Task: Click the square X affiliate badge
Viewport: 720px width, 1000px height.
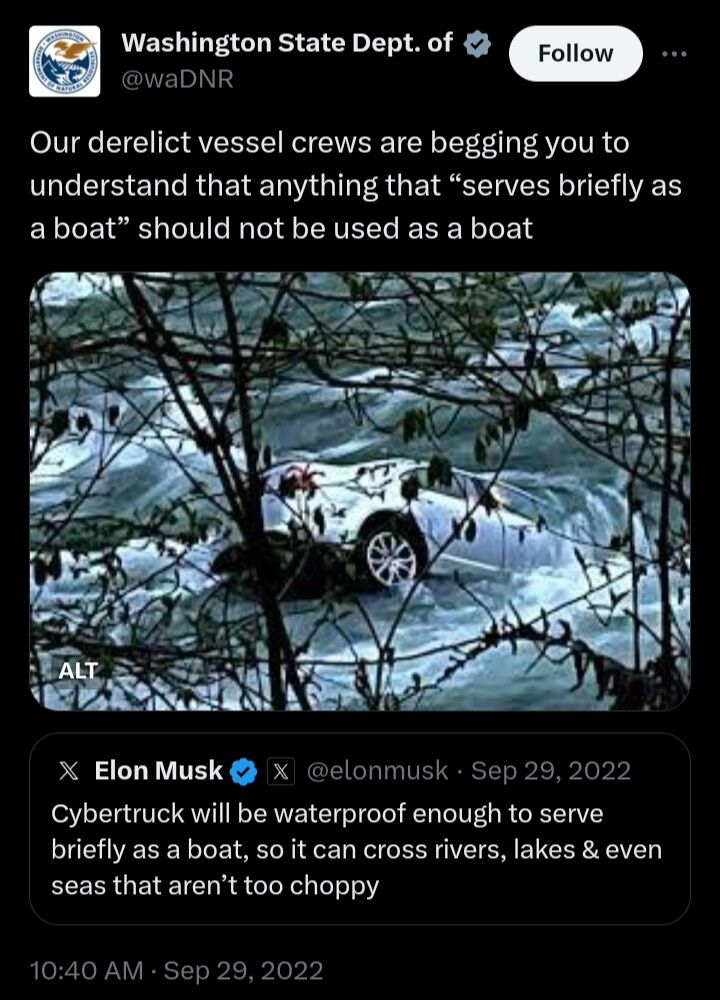Action: click(x=281, y=772)
